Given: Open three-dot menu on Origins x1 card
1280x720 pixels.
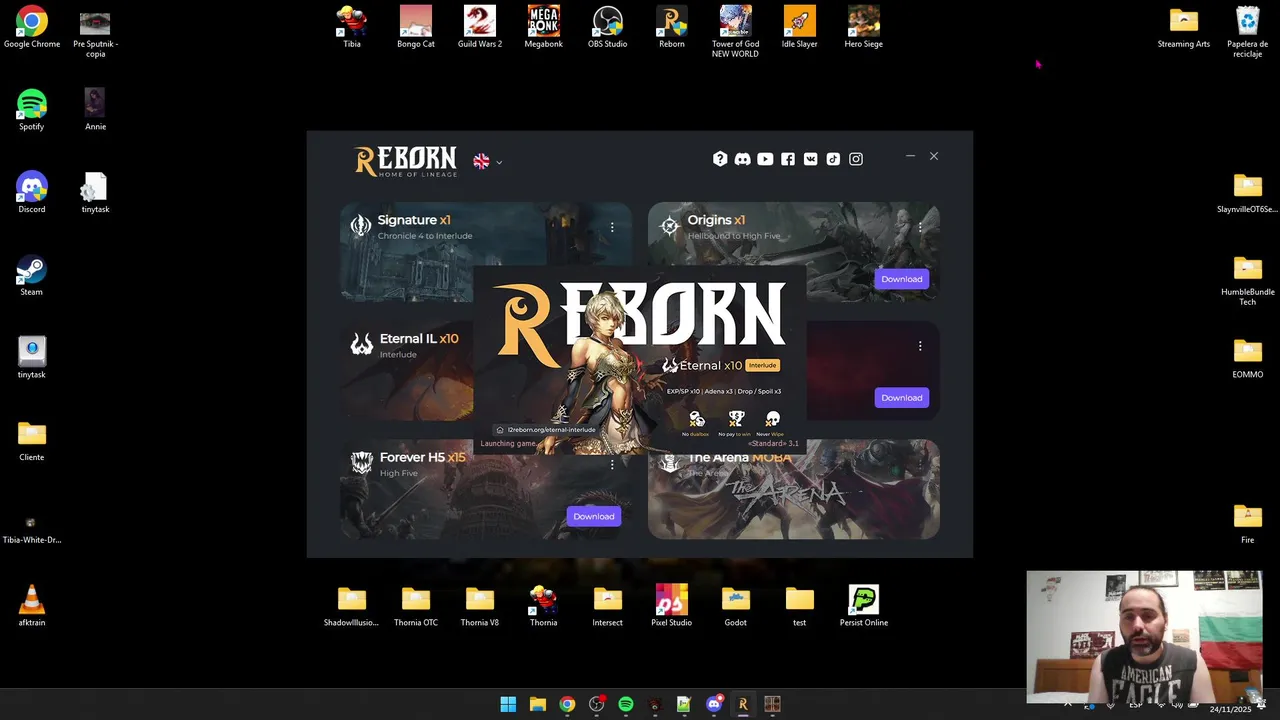Looking at the screenshot, I should click(x=920, y=227).
